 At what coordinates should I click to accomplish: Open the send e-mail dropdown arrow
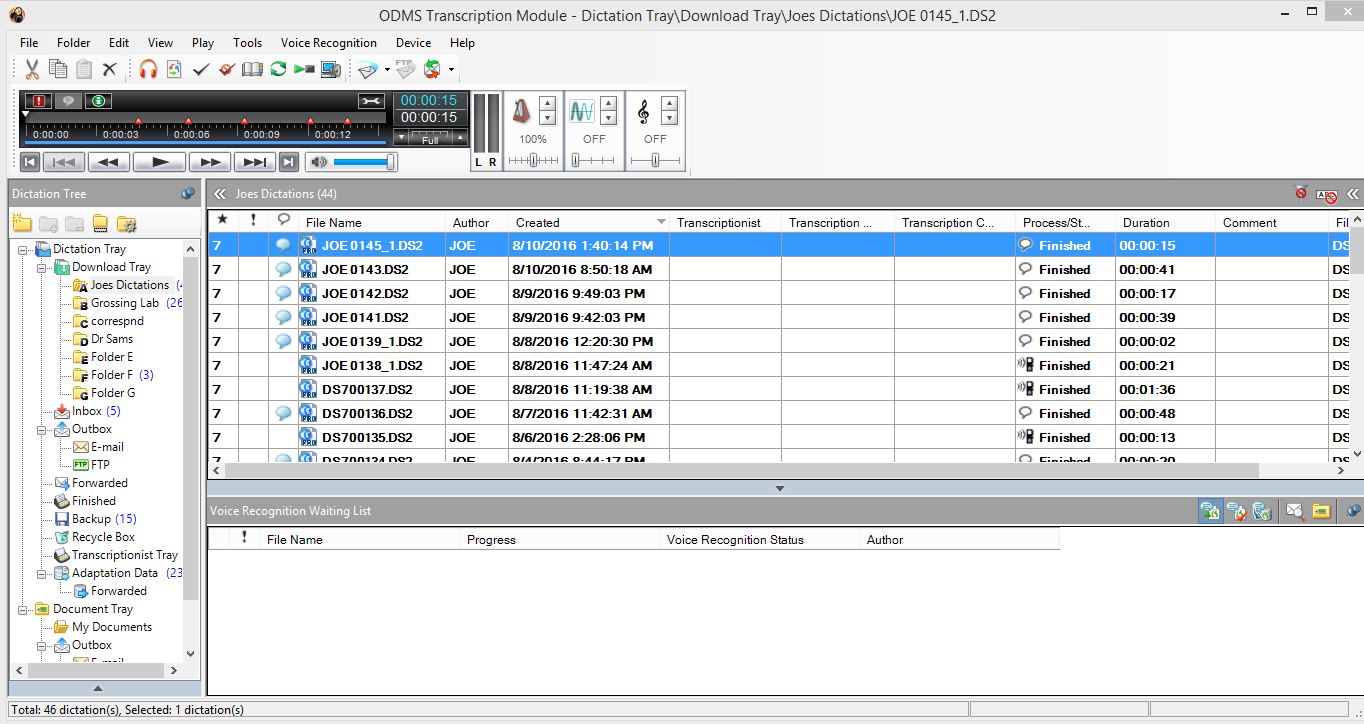pos(387,70)
